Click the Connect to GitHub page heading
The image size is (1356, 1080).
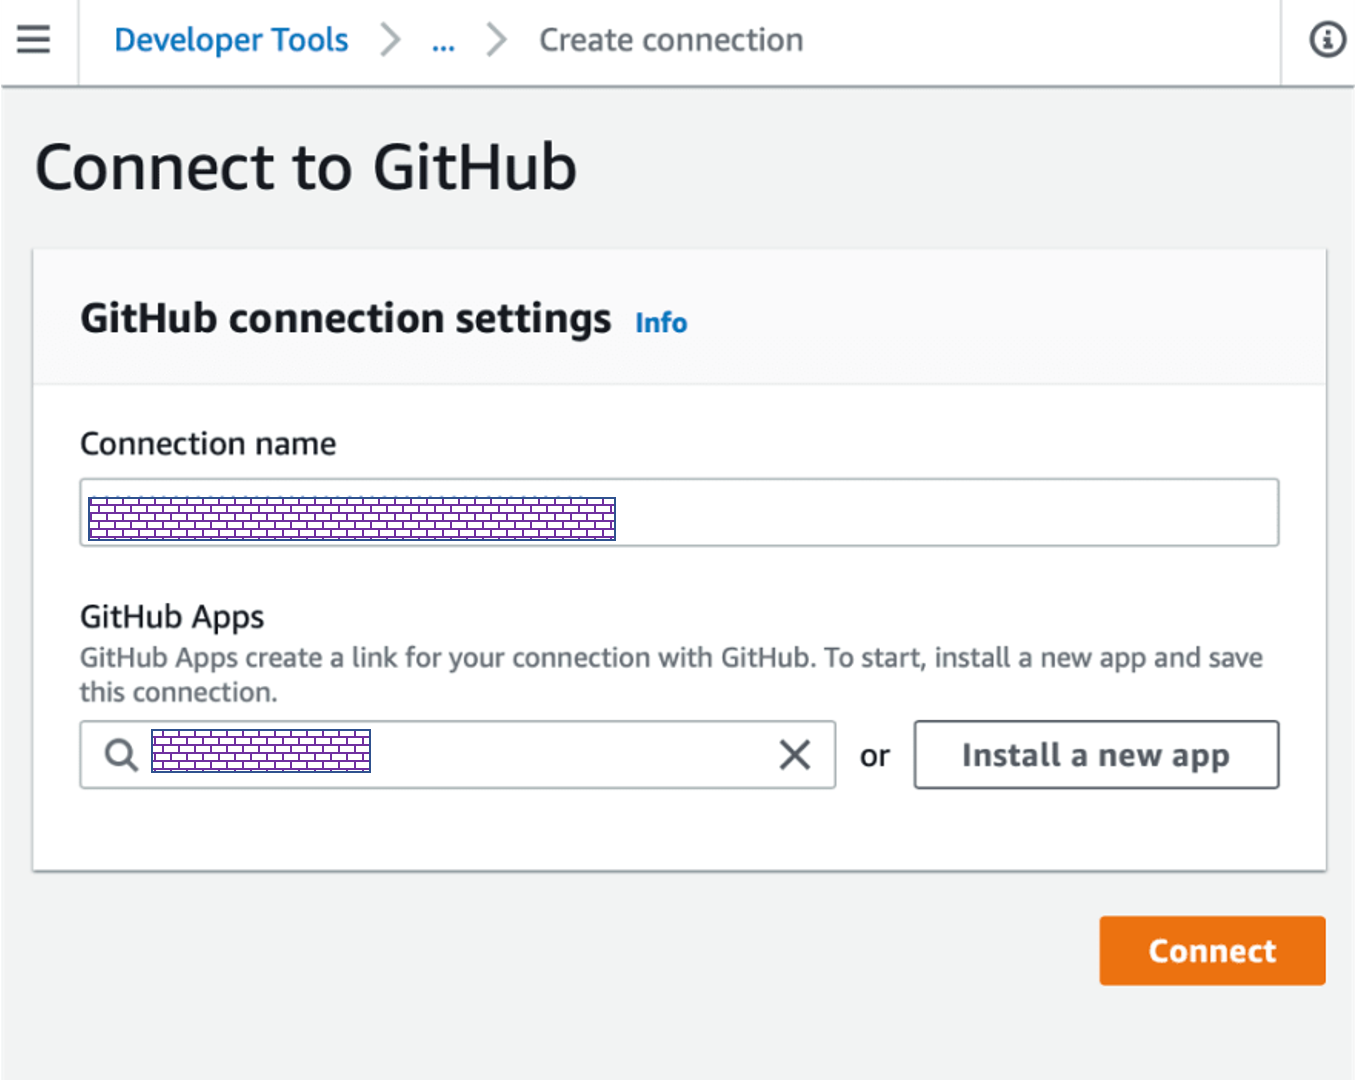(306, 167)
